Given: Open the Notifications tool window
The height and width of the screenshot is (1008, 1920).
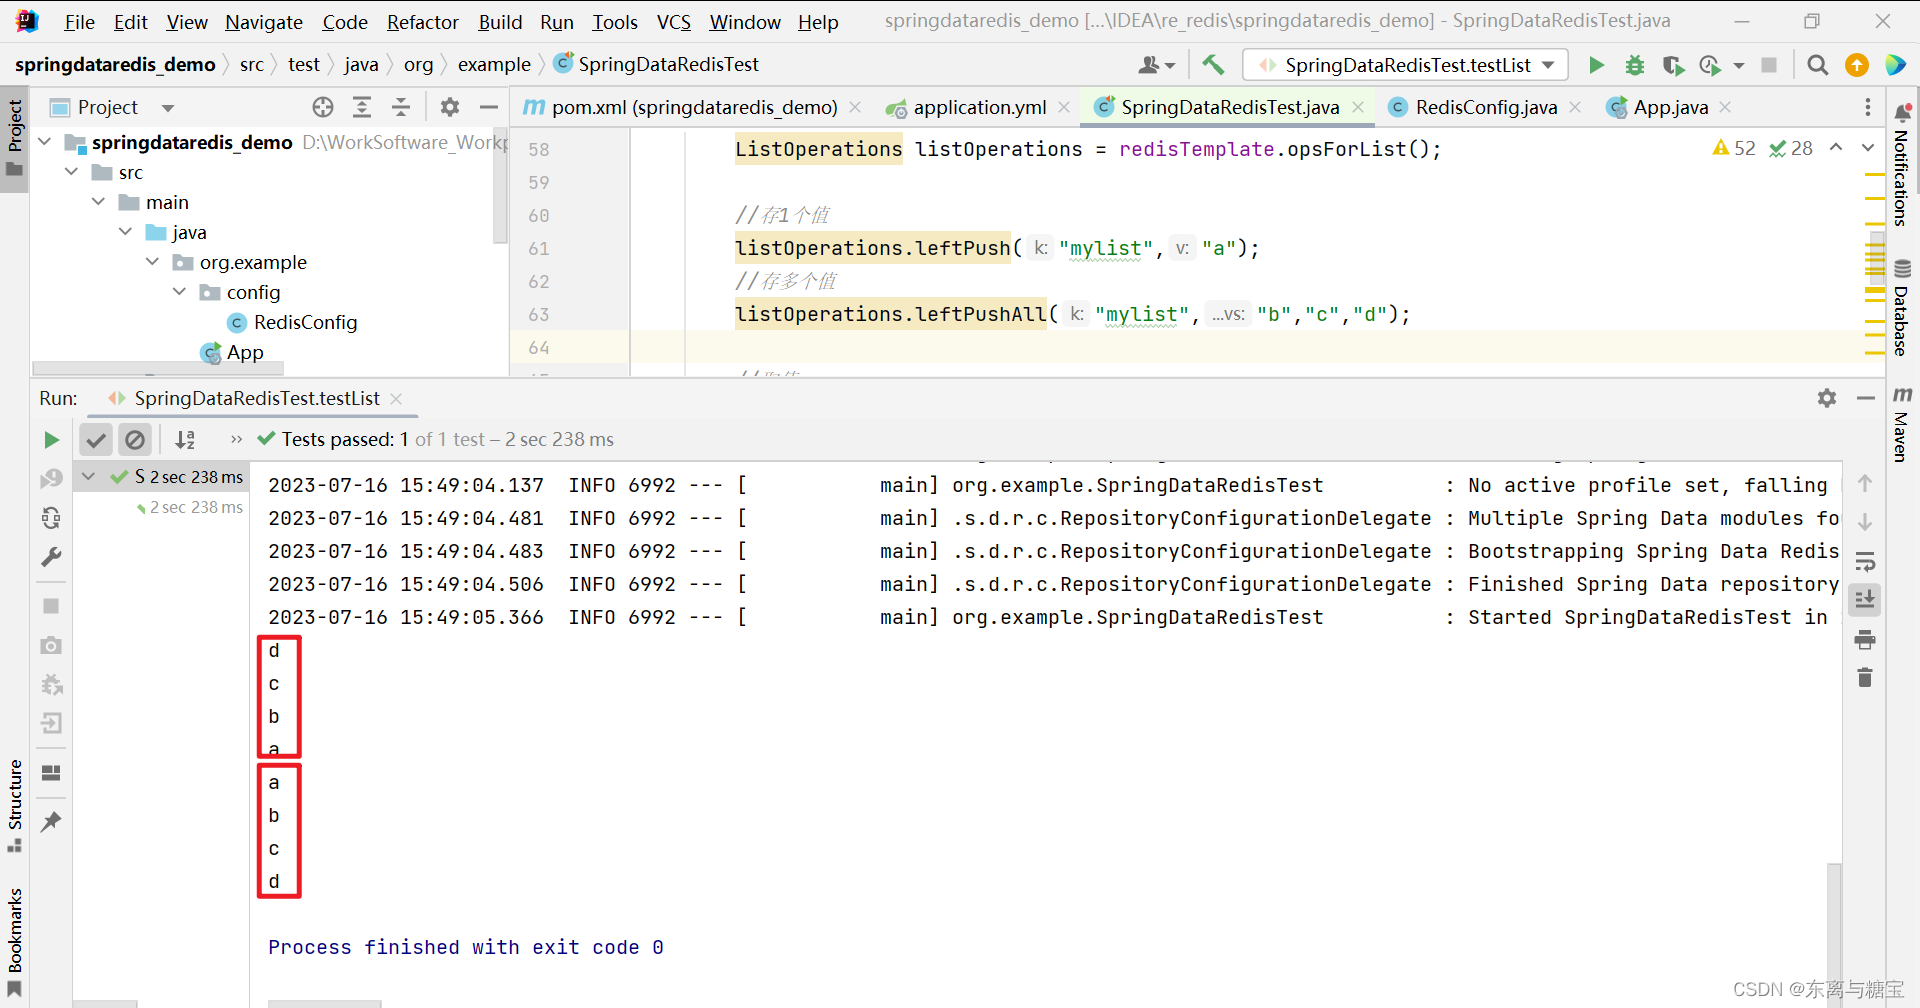Looking at the screenshot, I should pyautogui.click(x=1902, y=165).
